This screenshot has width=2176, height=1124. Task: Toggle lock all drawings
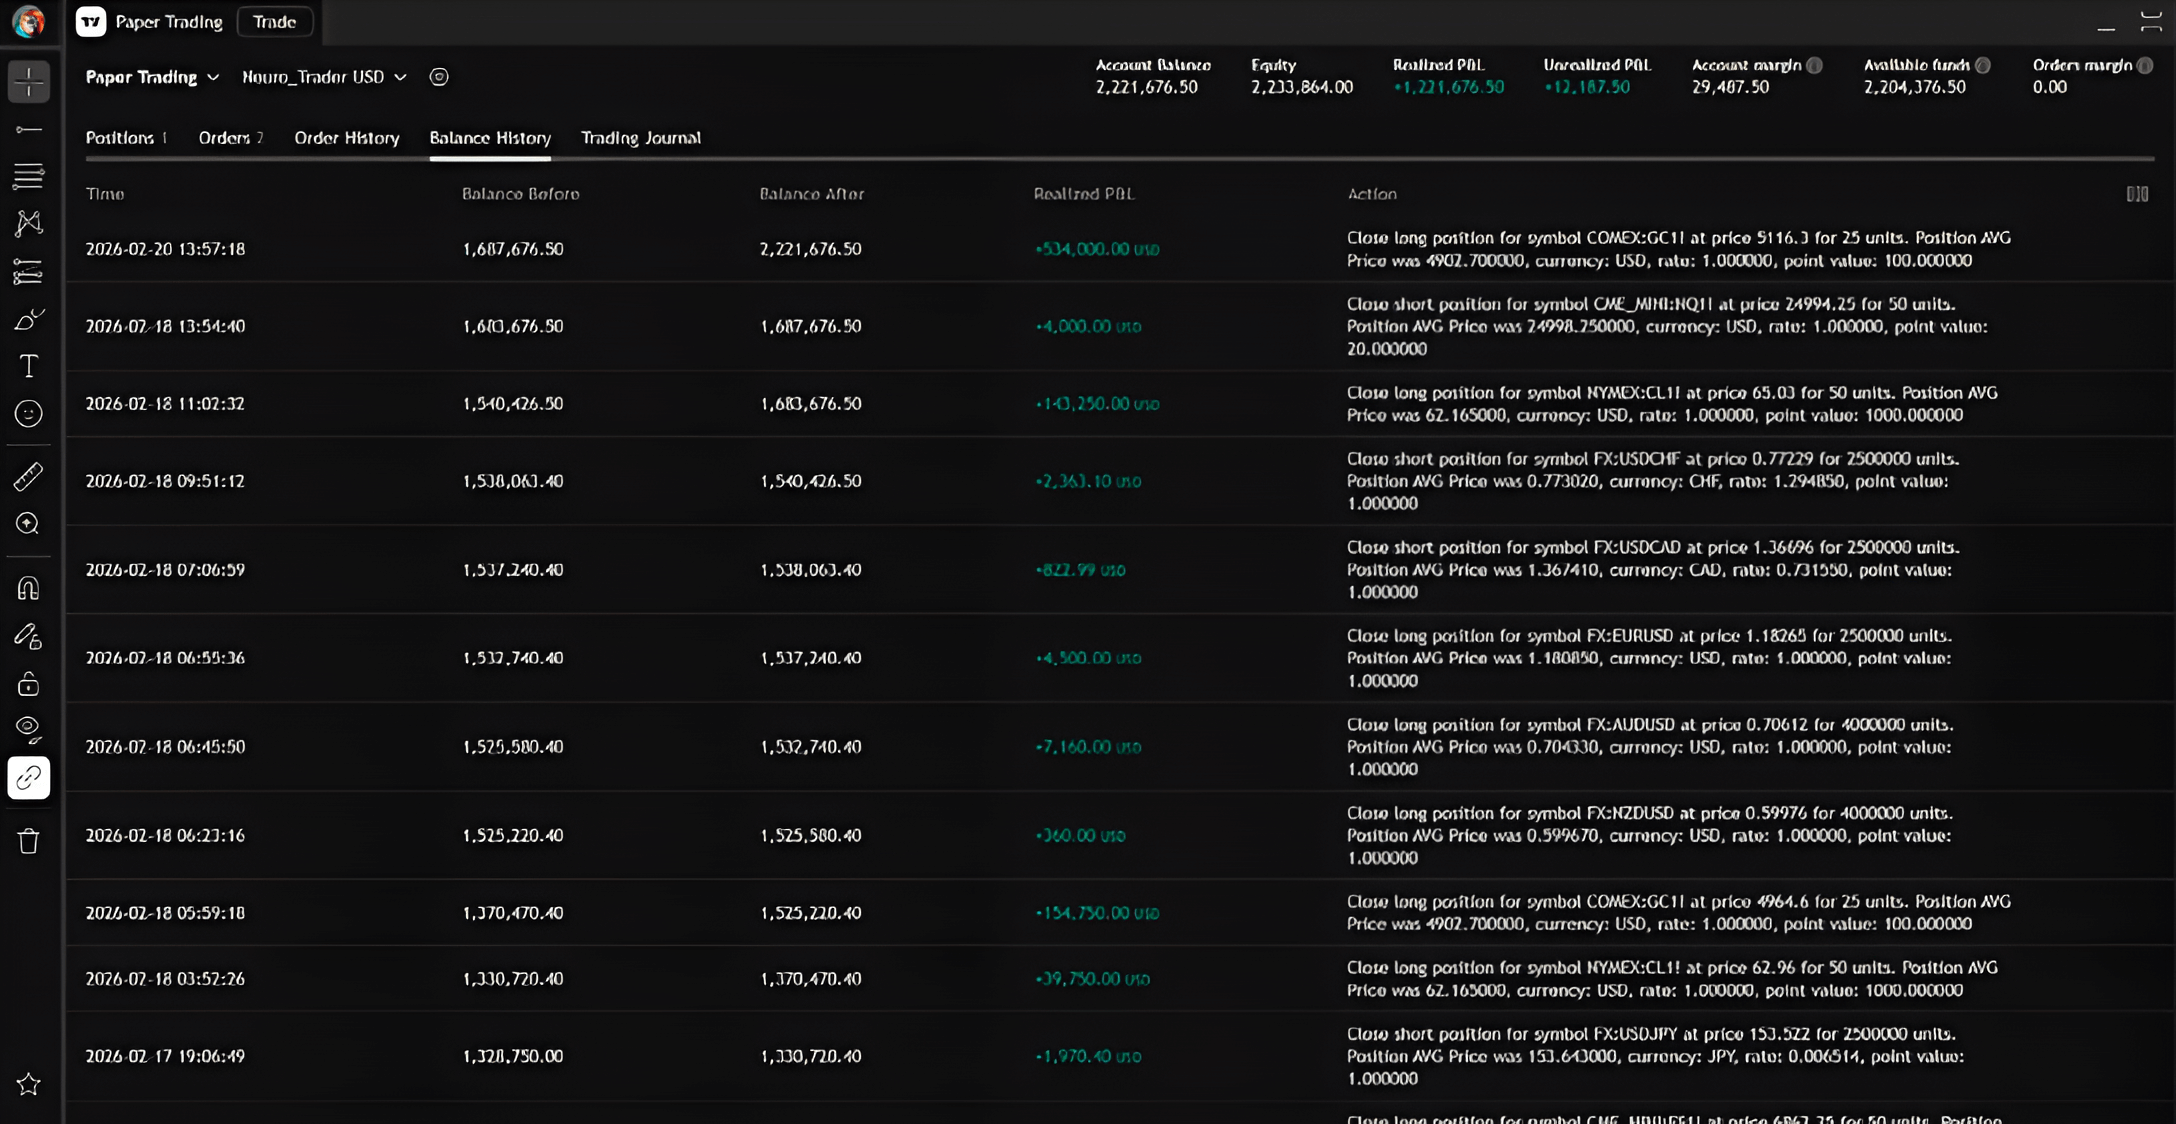29,684
